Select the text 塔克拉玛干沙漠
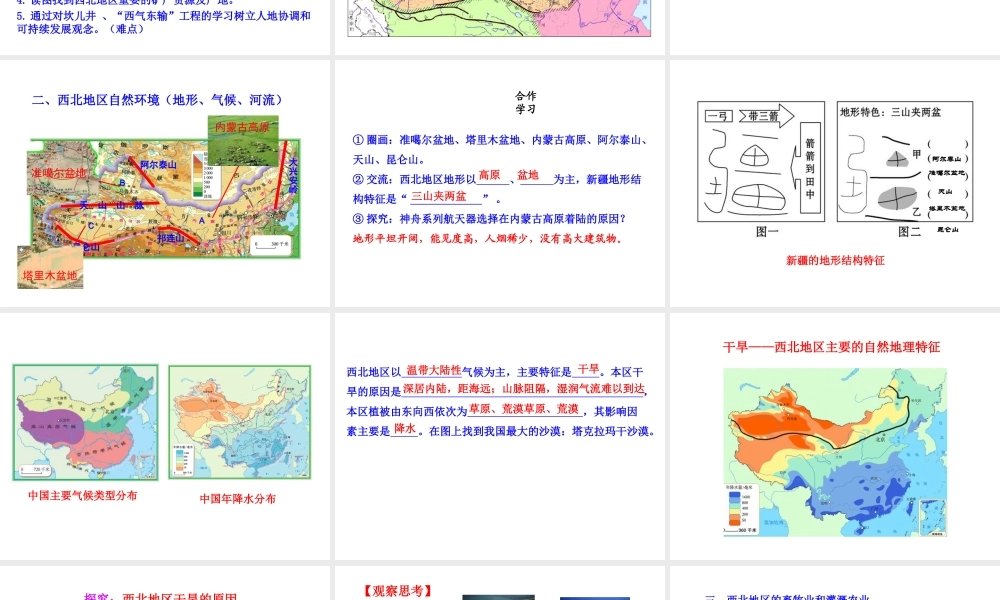The height and width of the screenshot is (600, 1000). (x=610, y=431)
